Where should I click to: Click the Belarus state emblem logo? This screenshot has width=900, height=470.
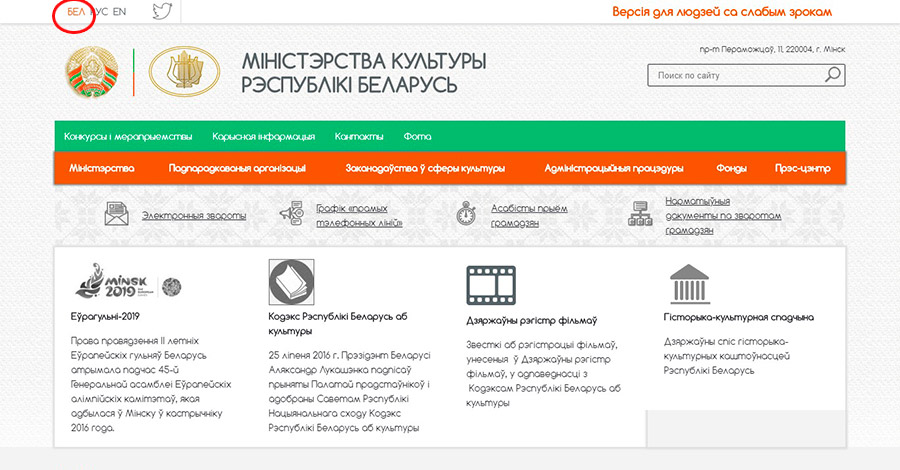click(91, 74)
